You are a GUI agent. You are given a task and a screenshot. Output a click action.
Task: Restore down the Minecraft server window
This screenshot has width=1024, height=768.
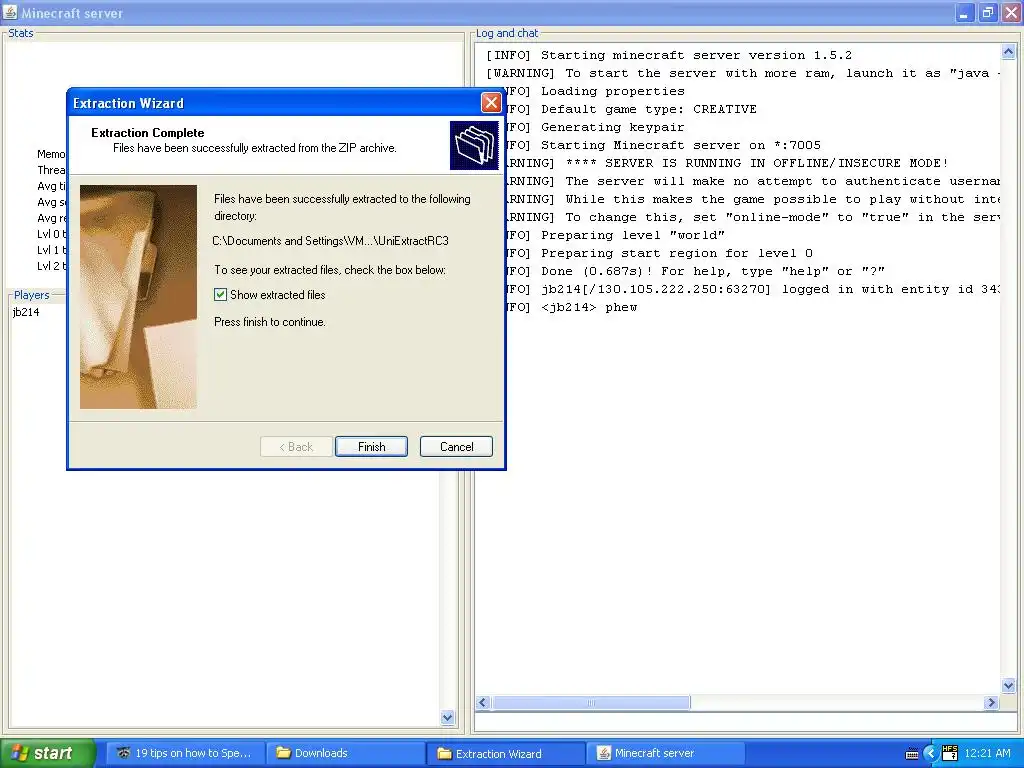(x=987, y=12)
